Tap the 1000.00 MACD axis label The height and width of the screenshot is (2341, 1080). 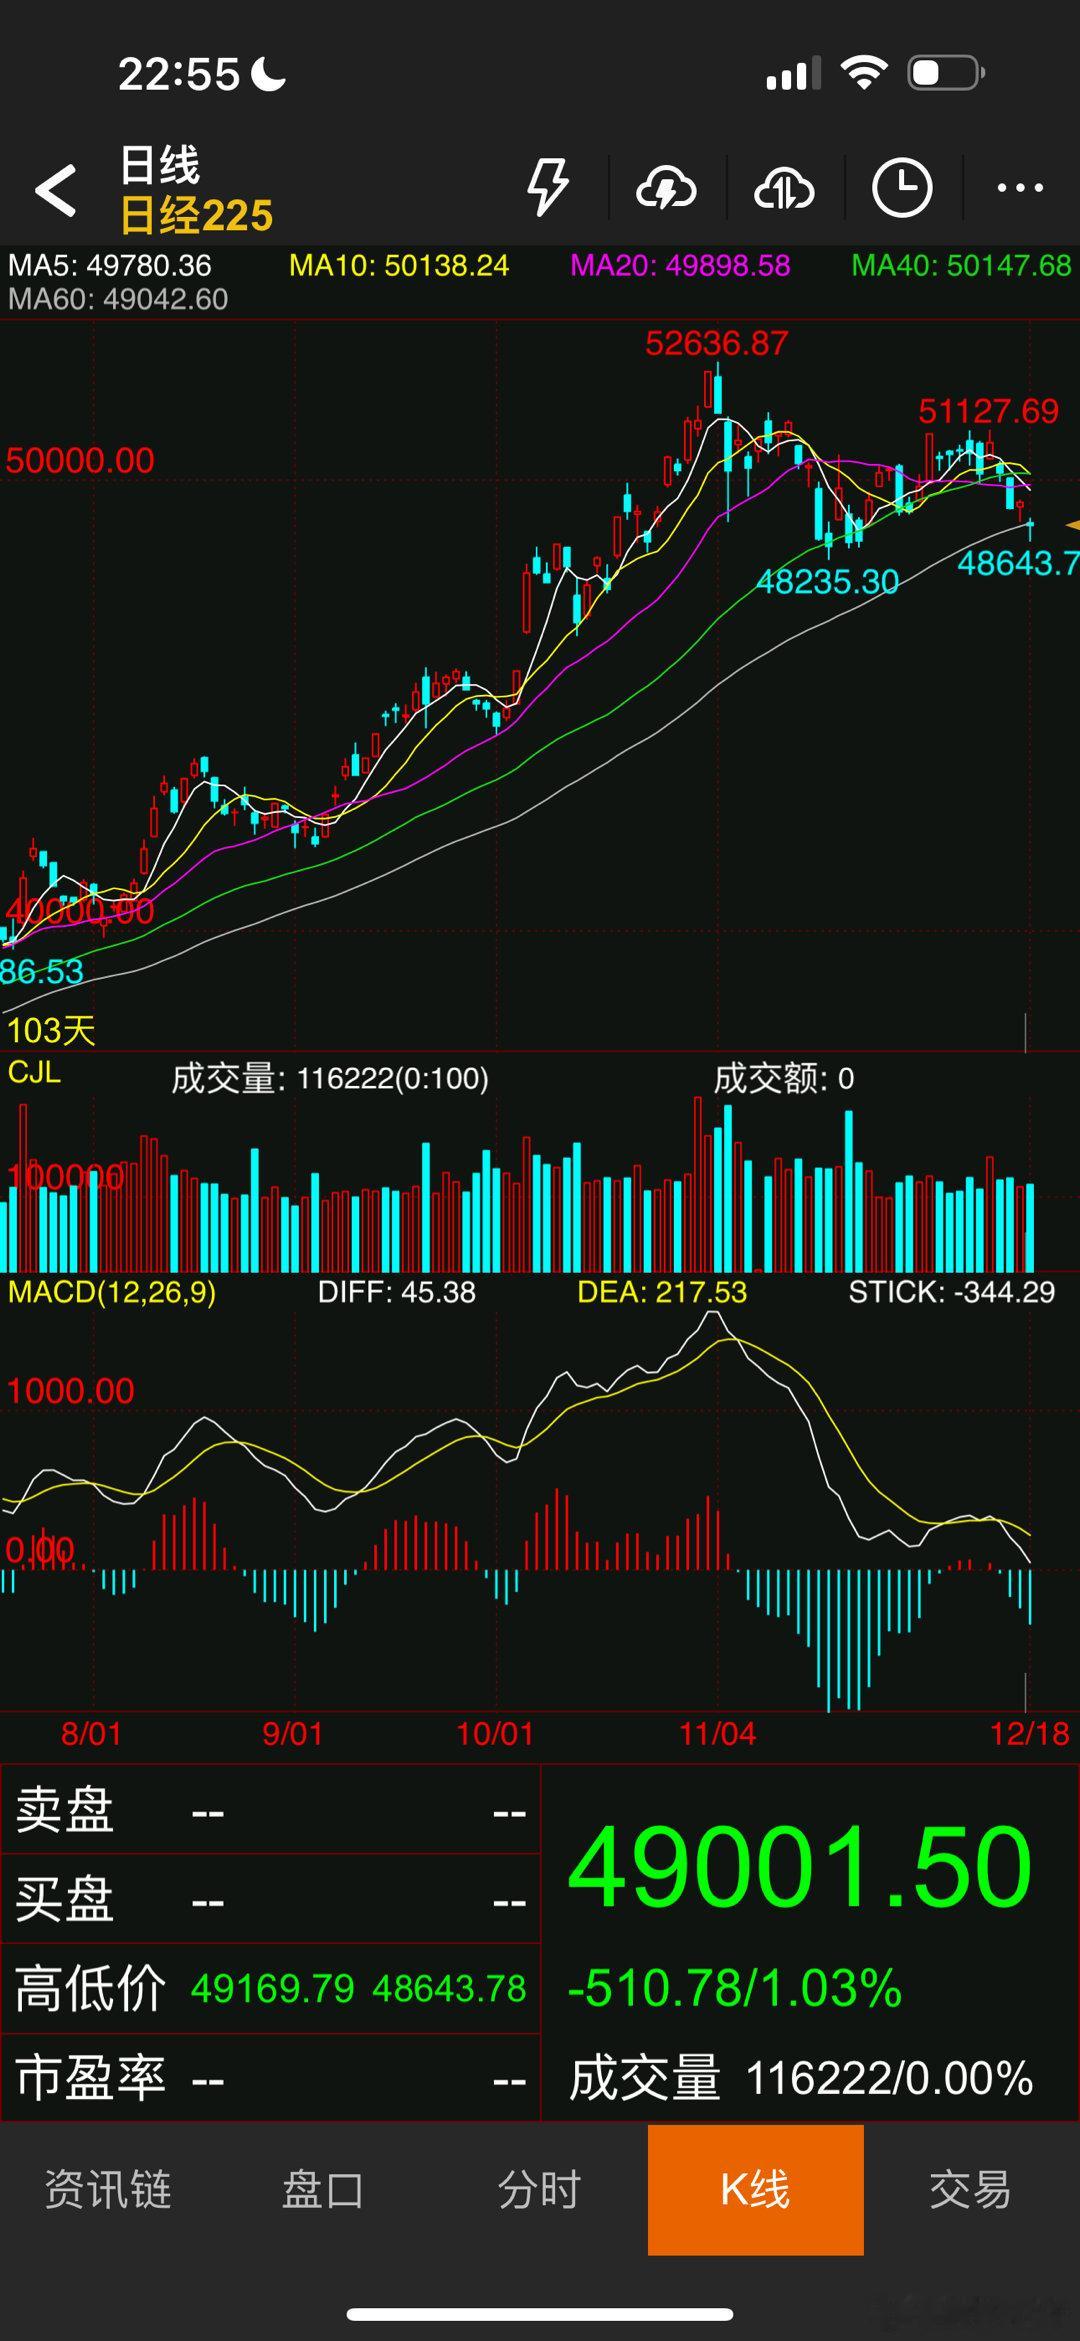70,1391
